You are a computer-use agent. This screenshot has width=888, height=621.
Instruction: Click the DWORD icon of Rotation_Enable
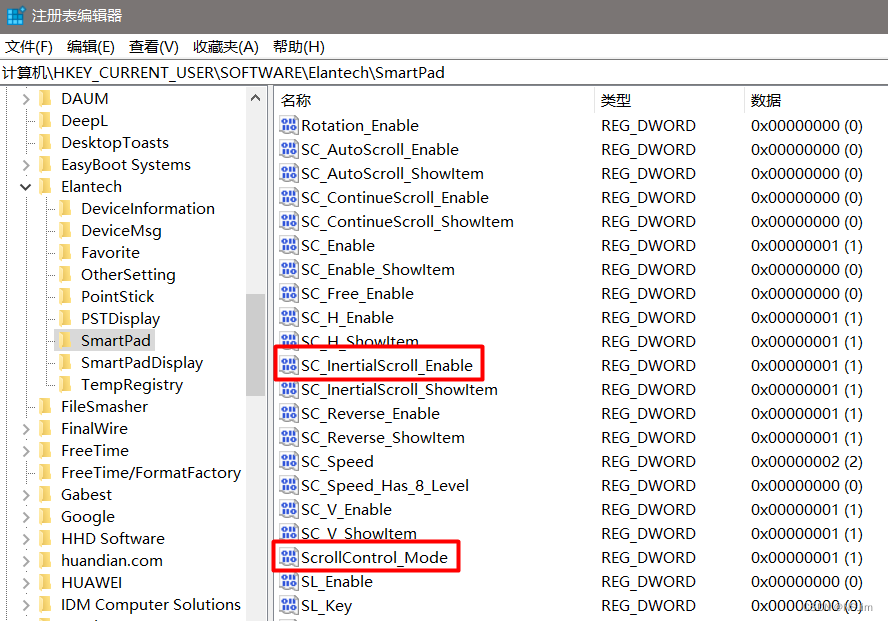pyautogui.click(x=289, y=125)
